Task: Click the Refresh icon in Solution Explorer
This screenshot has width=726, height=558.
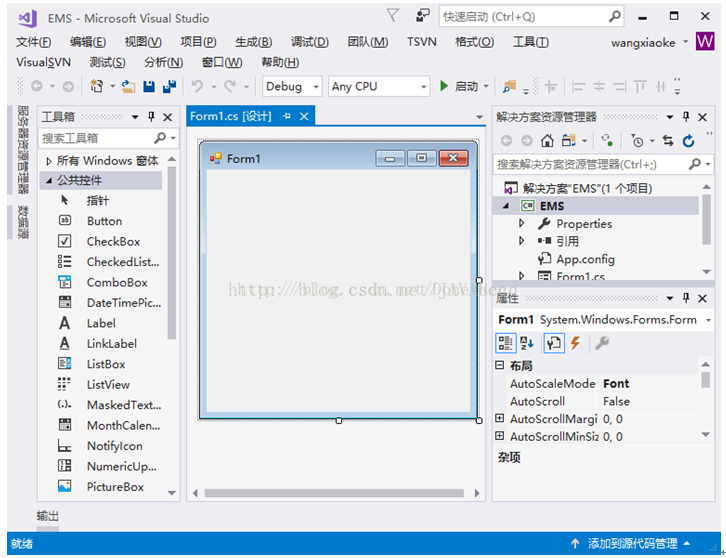Action: [688, 141]
